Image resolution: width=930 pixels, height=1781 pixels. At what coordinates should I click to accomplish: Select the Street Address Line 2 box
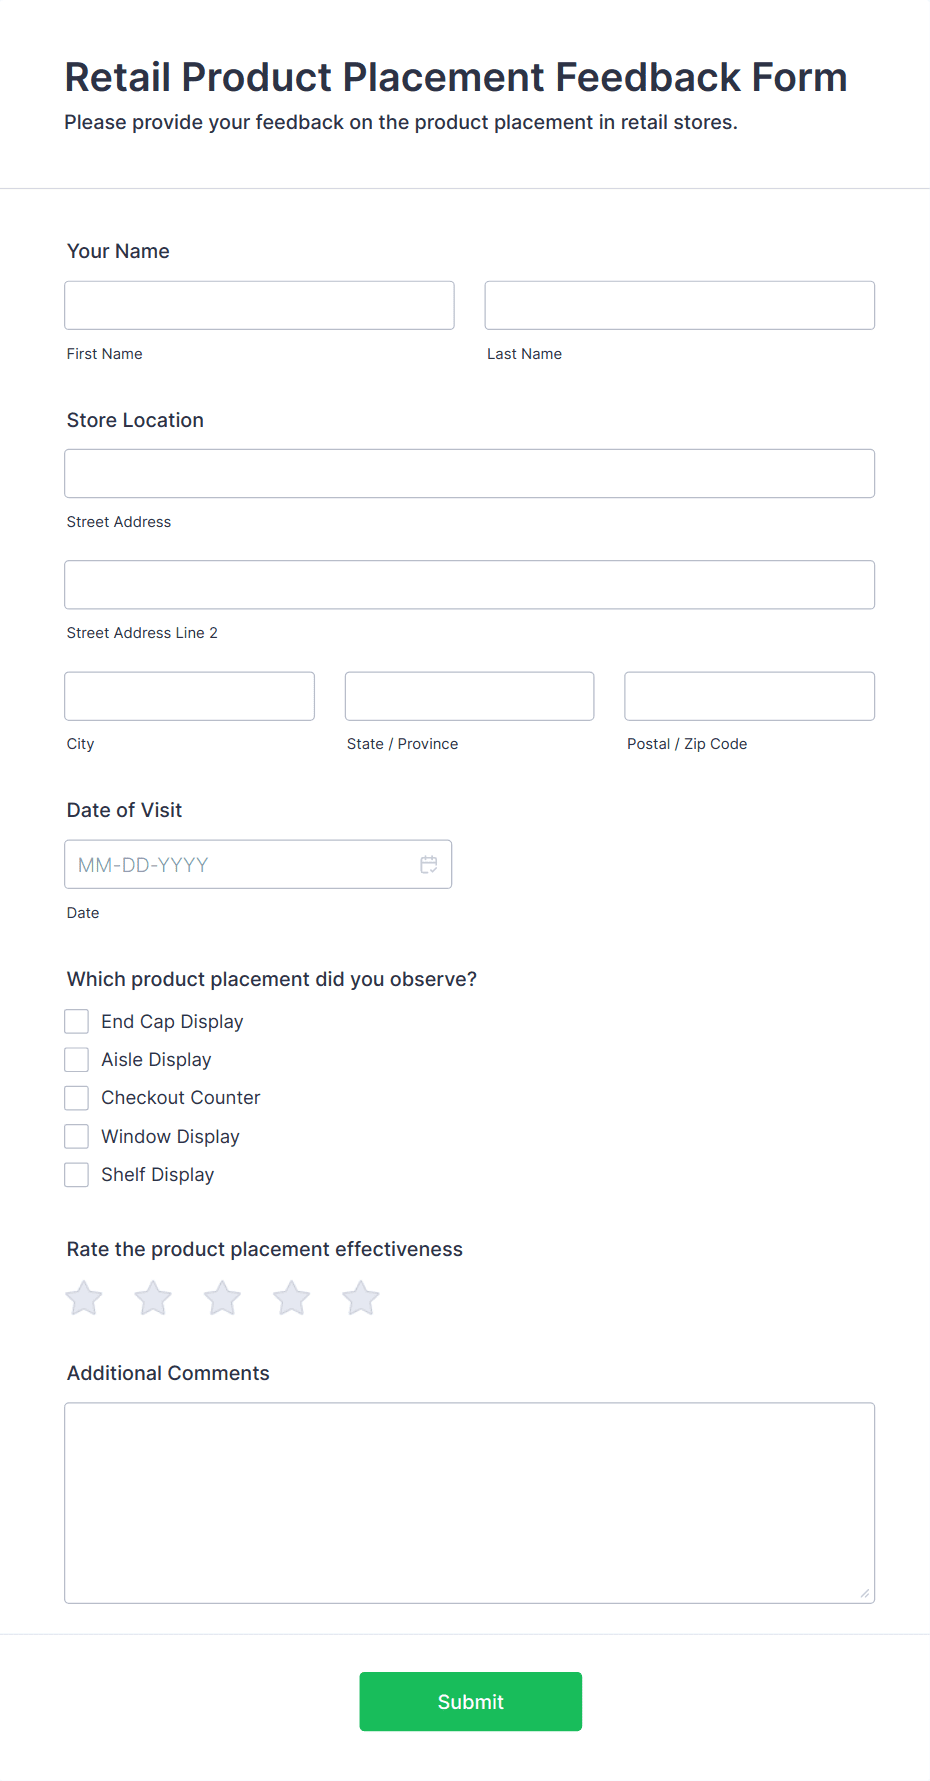(x=469, y=585)
